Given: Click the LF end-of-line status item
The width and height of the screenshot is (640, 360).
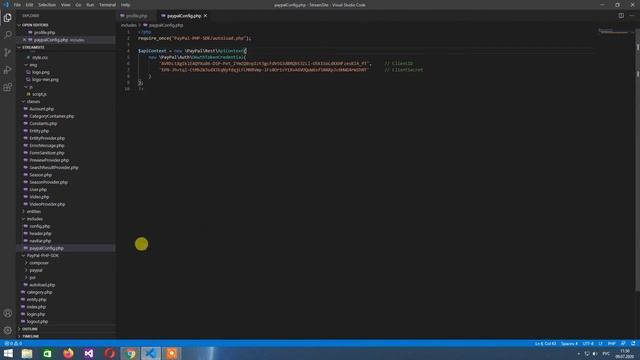Looking at the screenshot, I should click(600, 344).
